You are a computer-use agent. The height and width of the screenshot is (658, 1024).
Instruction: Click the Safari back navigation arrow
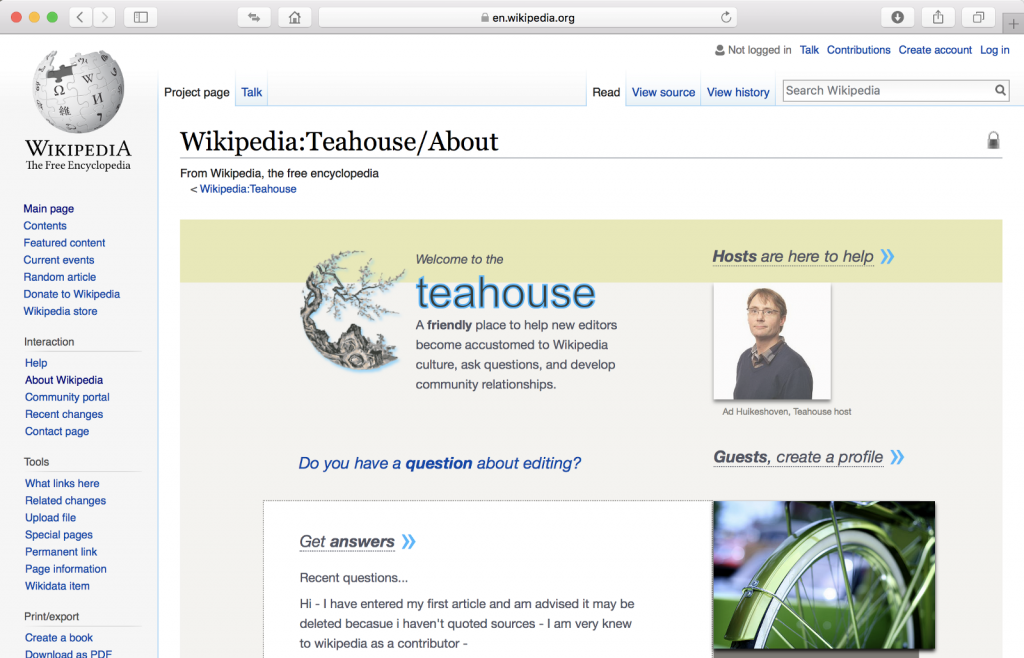(x=80, y=17)
